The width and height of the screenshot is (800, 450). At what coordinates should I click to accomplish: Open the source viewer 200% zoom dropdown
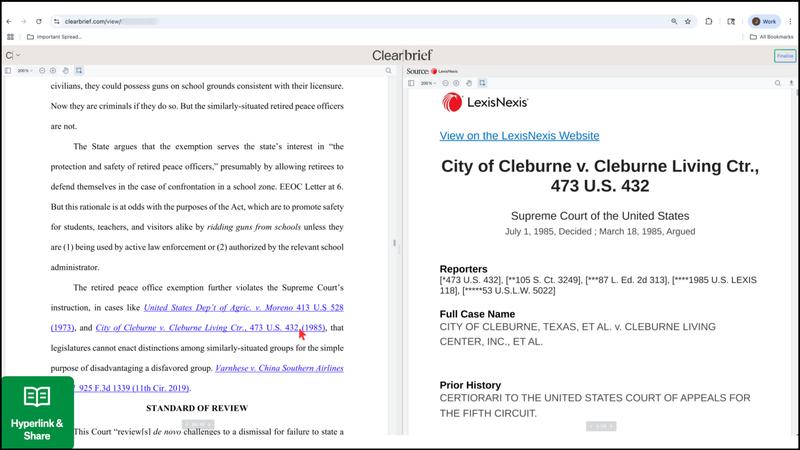pos(428,83)
